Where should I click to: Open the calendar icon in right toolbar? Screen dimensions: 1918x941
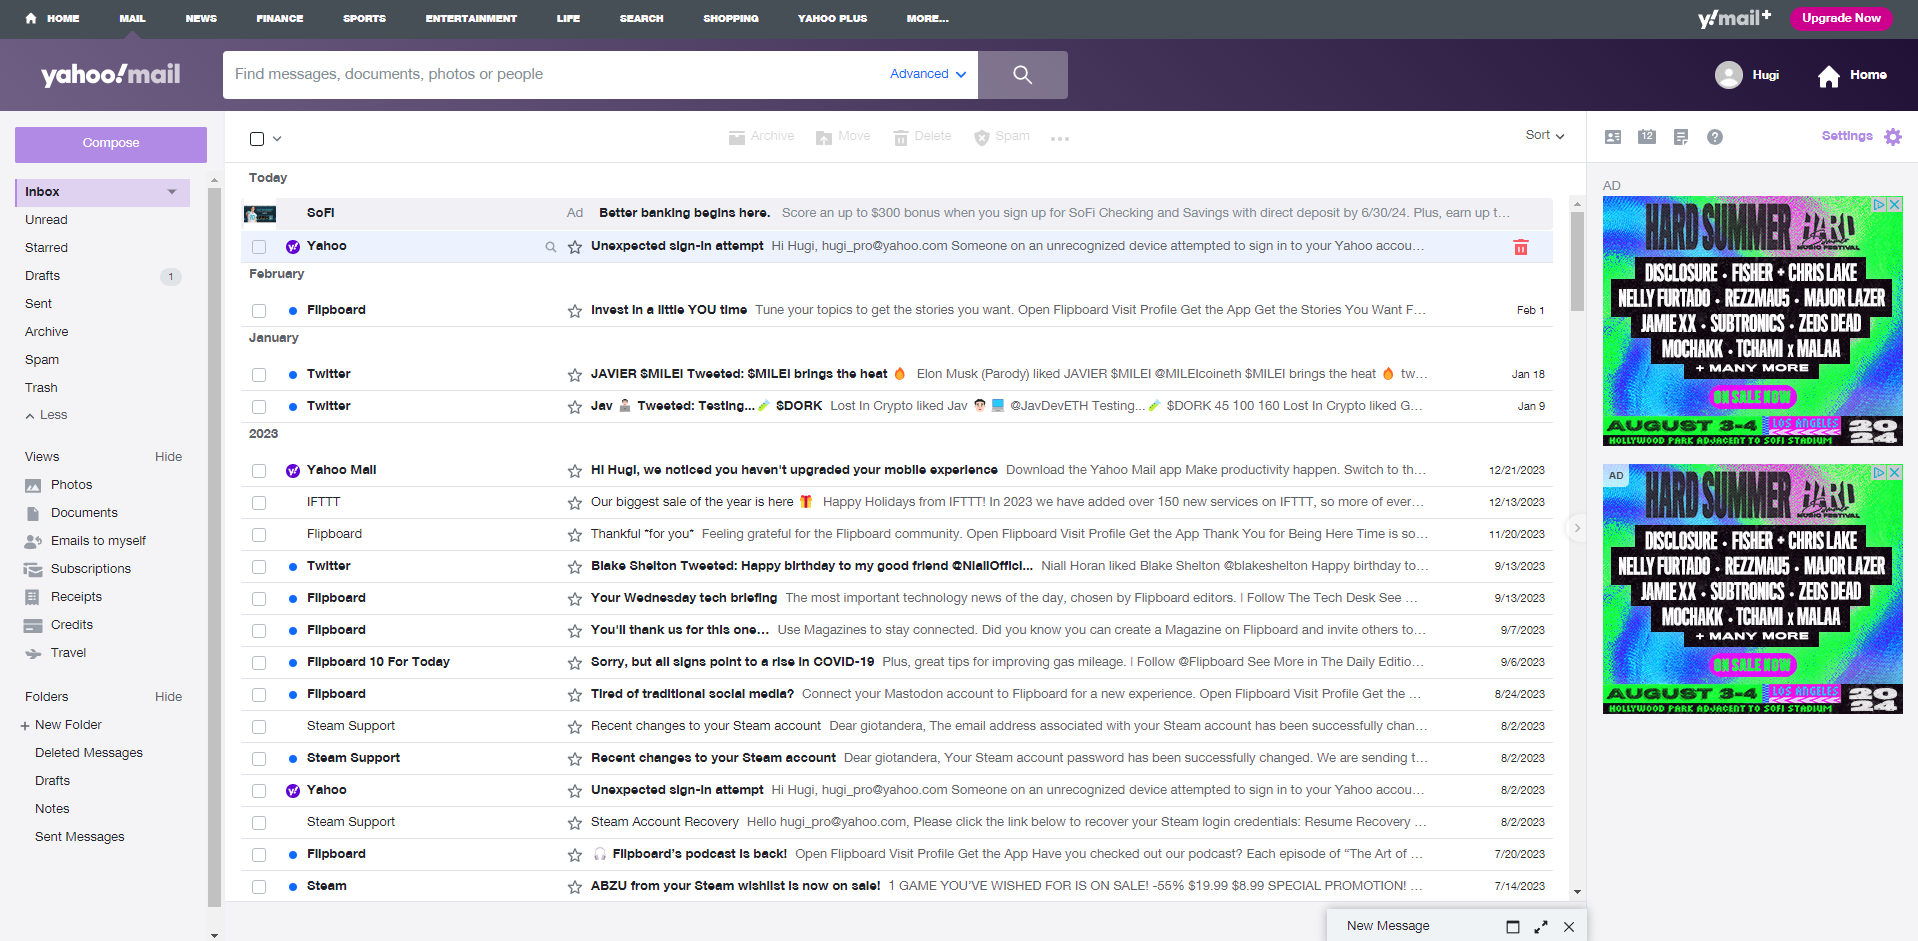click(x=1647, y=137)
